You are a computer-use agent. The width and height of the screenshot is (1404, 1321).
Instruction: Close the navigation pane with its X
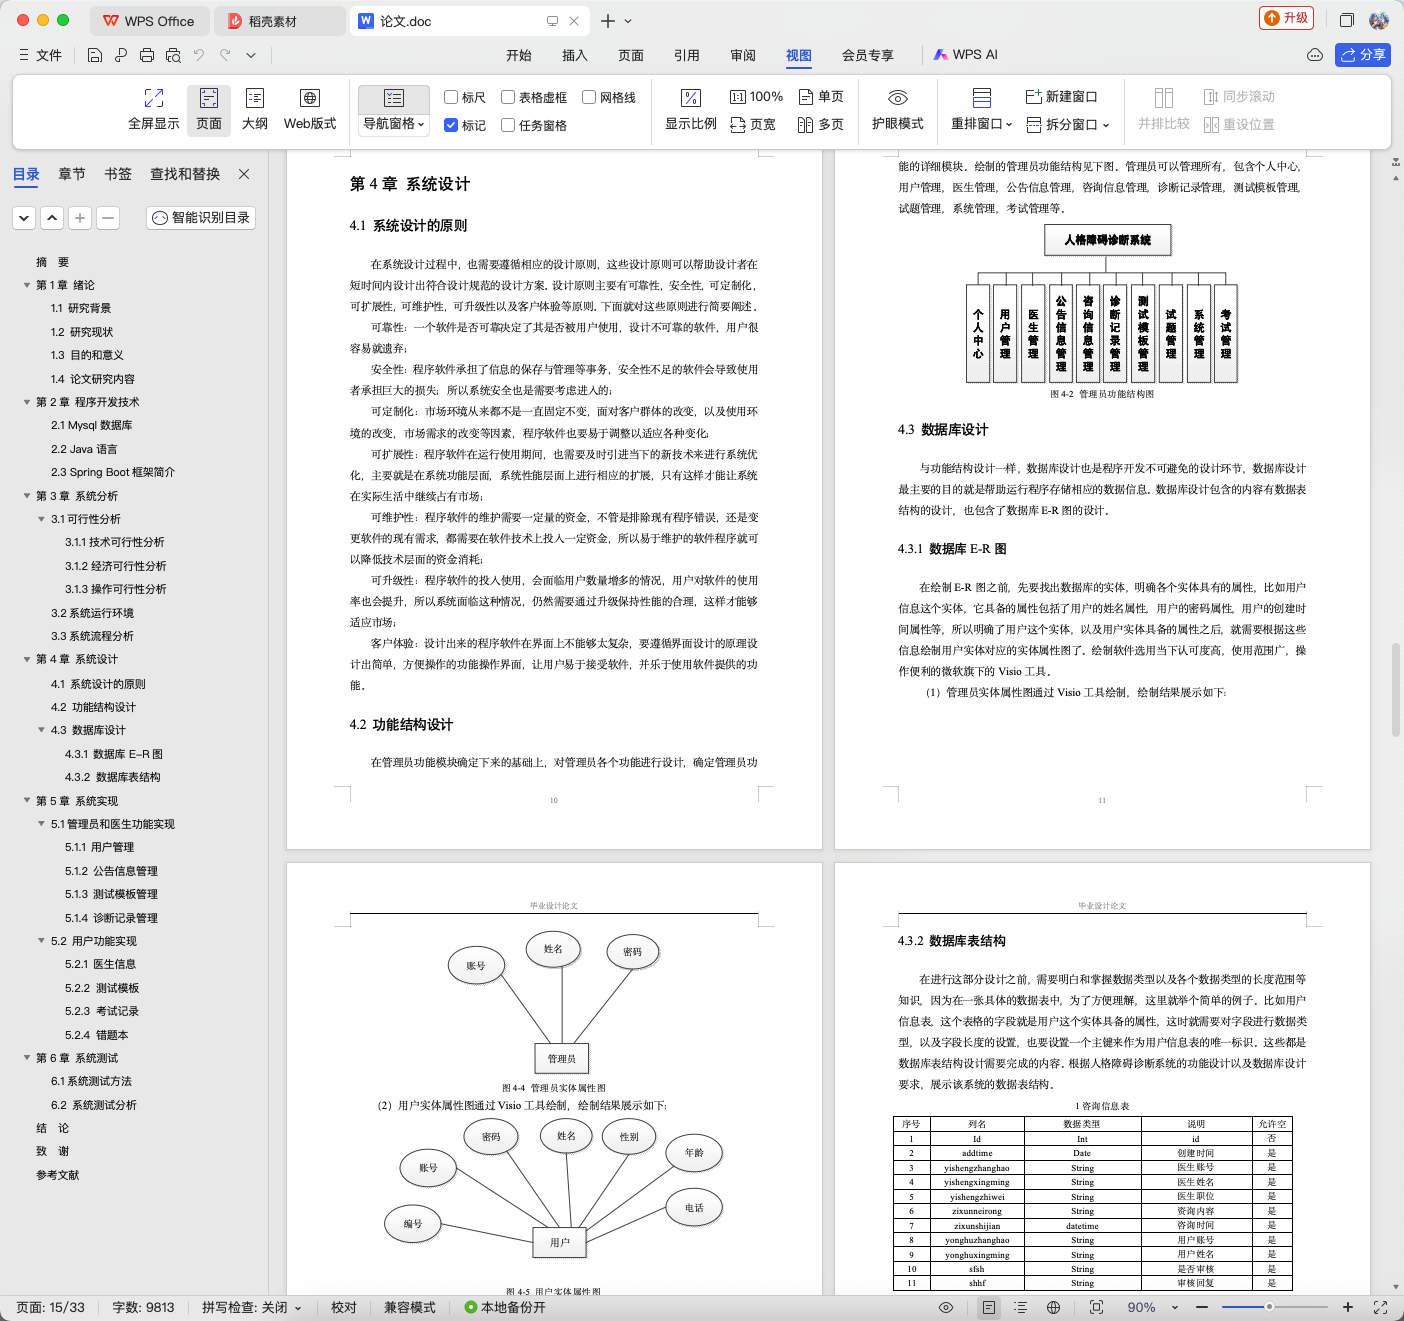[x=244, y=174]
